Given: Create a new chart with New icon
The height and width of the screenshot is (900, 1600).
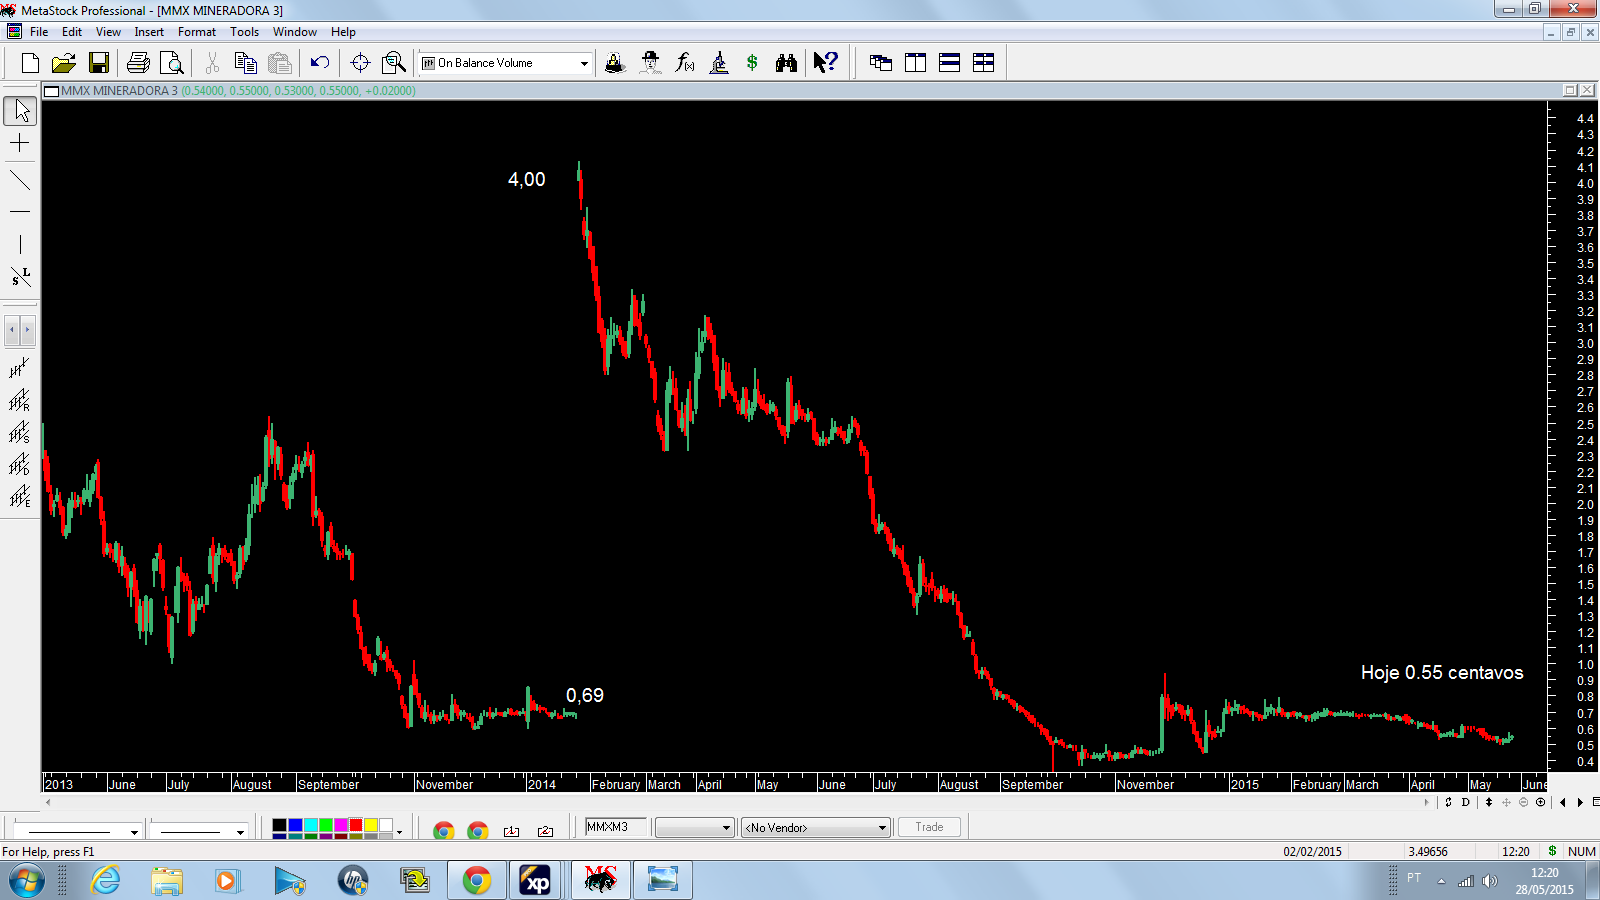Looking at the screenshot, I should [x=30, y=63].
